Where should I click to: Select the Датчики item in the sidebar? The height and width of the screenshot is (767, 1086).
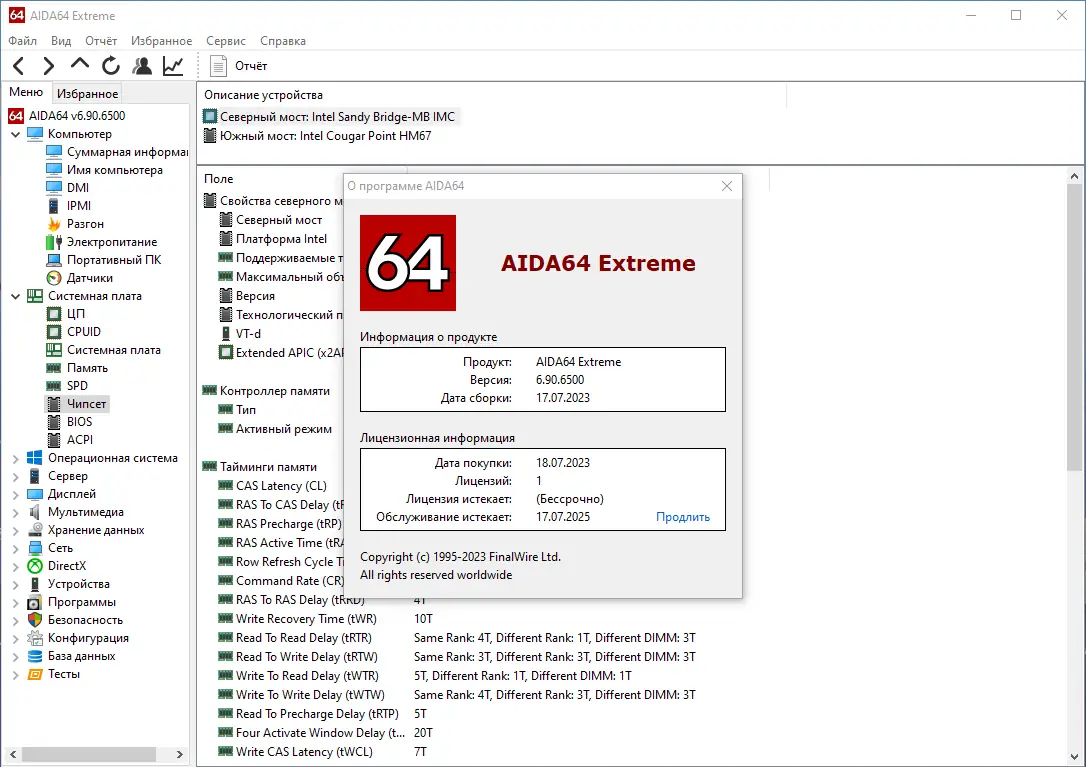point(90,277)
